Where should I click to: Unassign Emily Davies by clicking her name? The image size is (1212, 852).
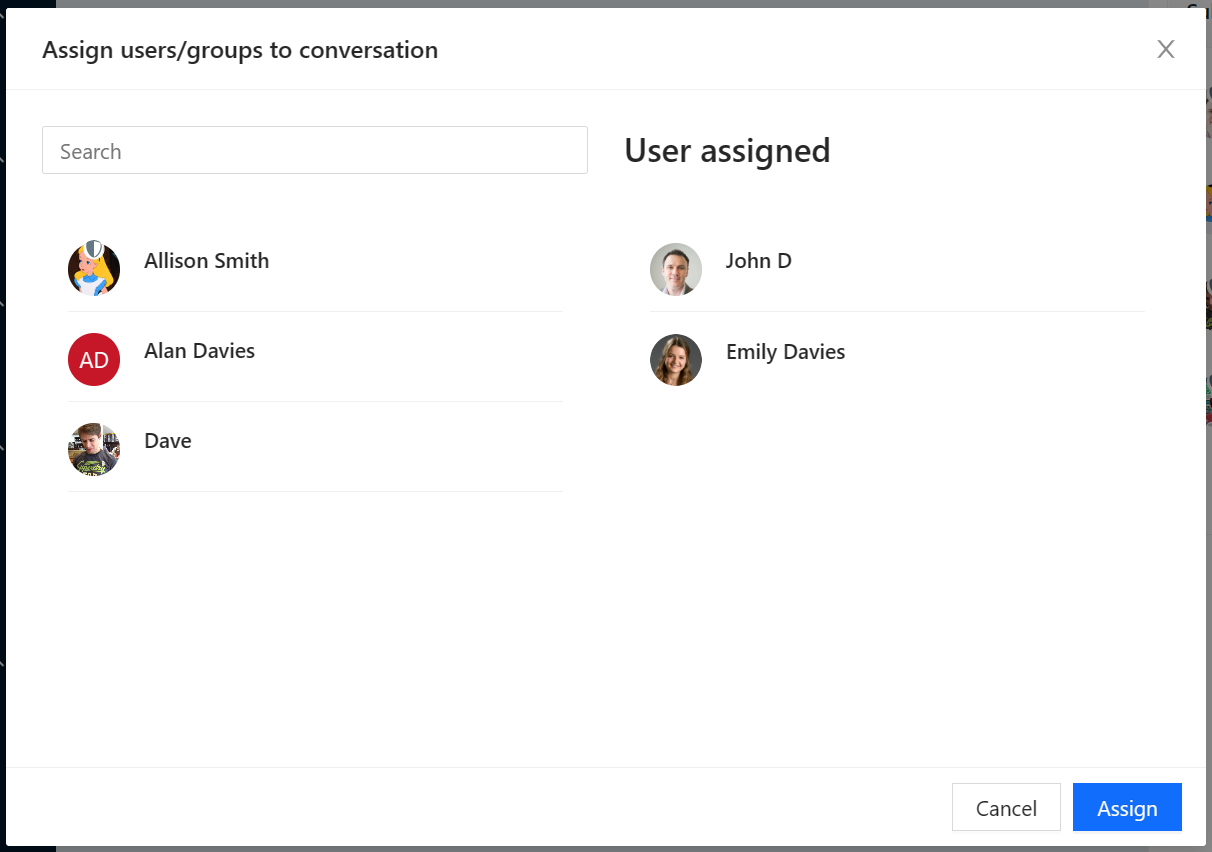(785, 352)
